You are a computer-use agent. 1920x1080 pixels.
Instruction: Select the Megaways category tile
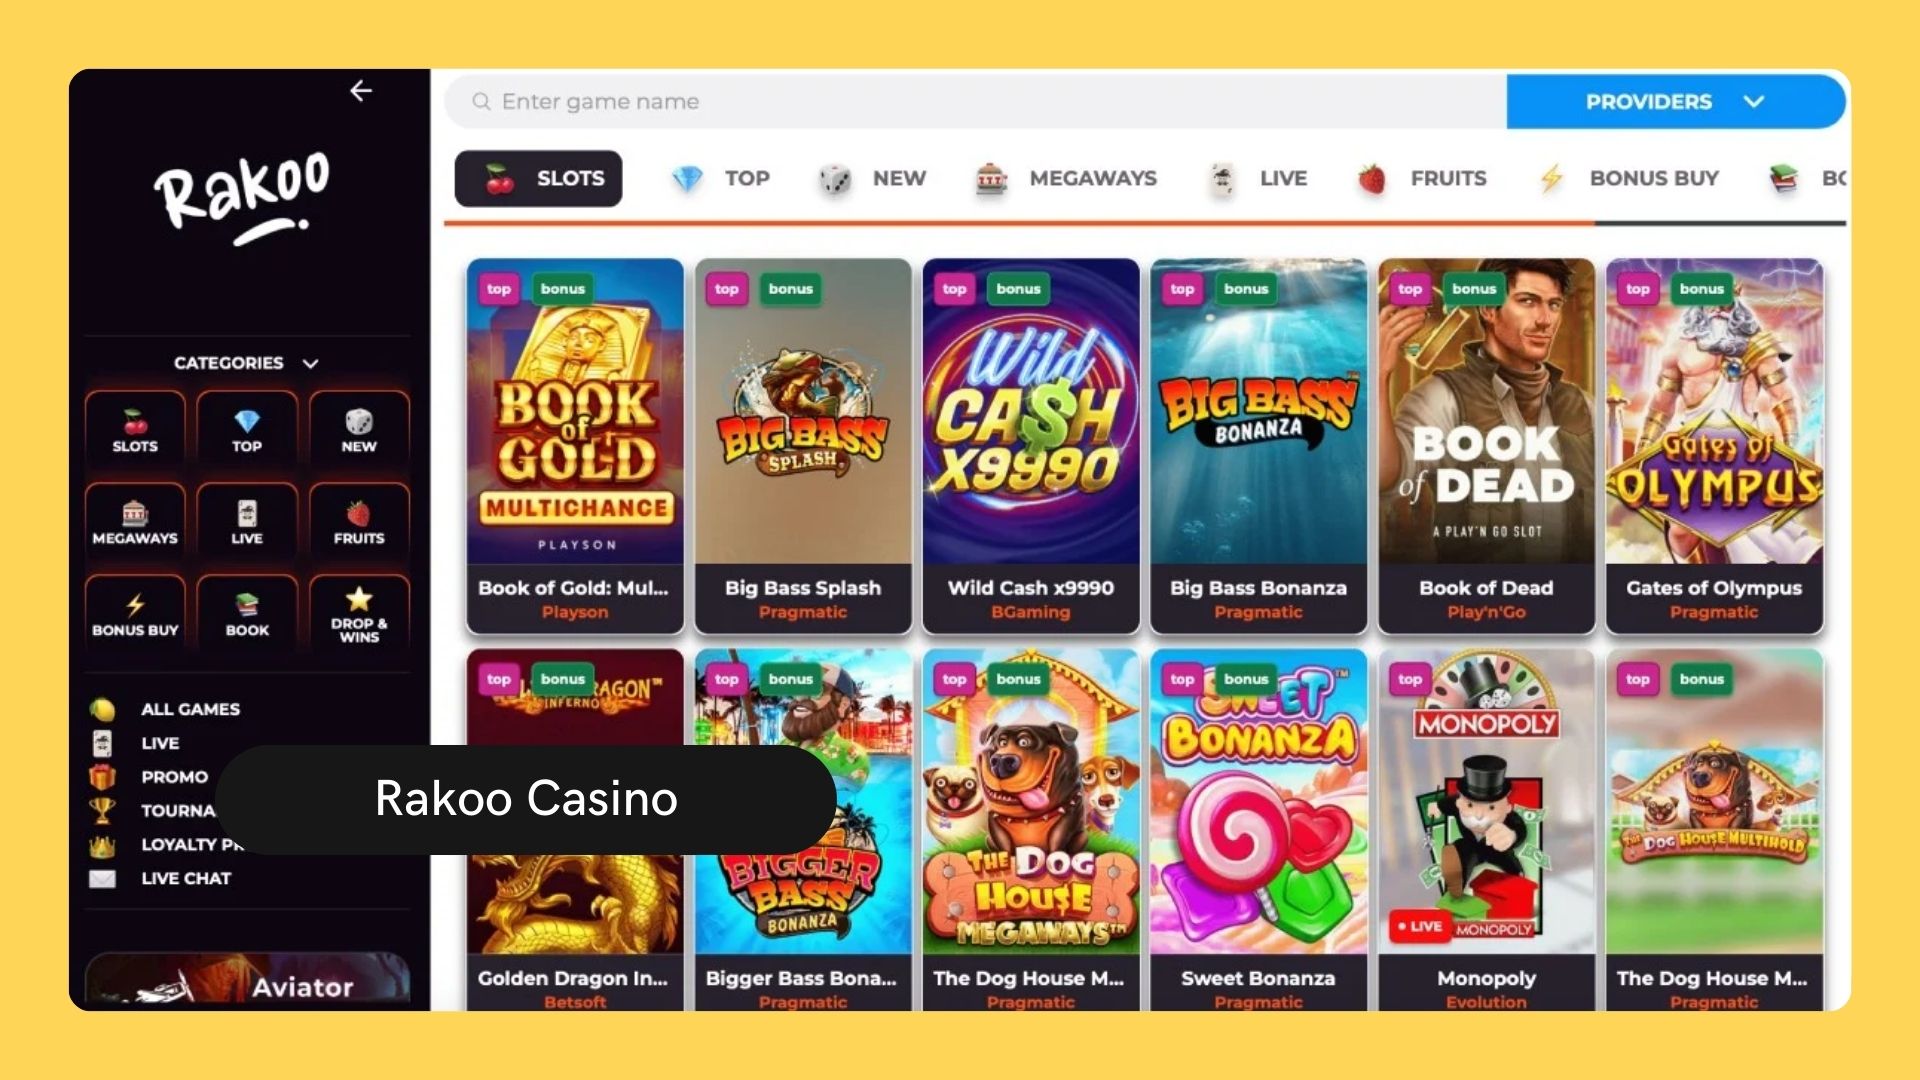coord(135,520)
